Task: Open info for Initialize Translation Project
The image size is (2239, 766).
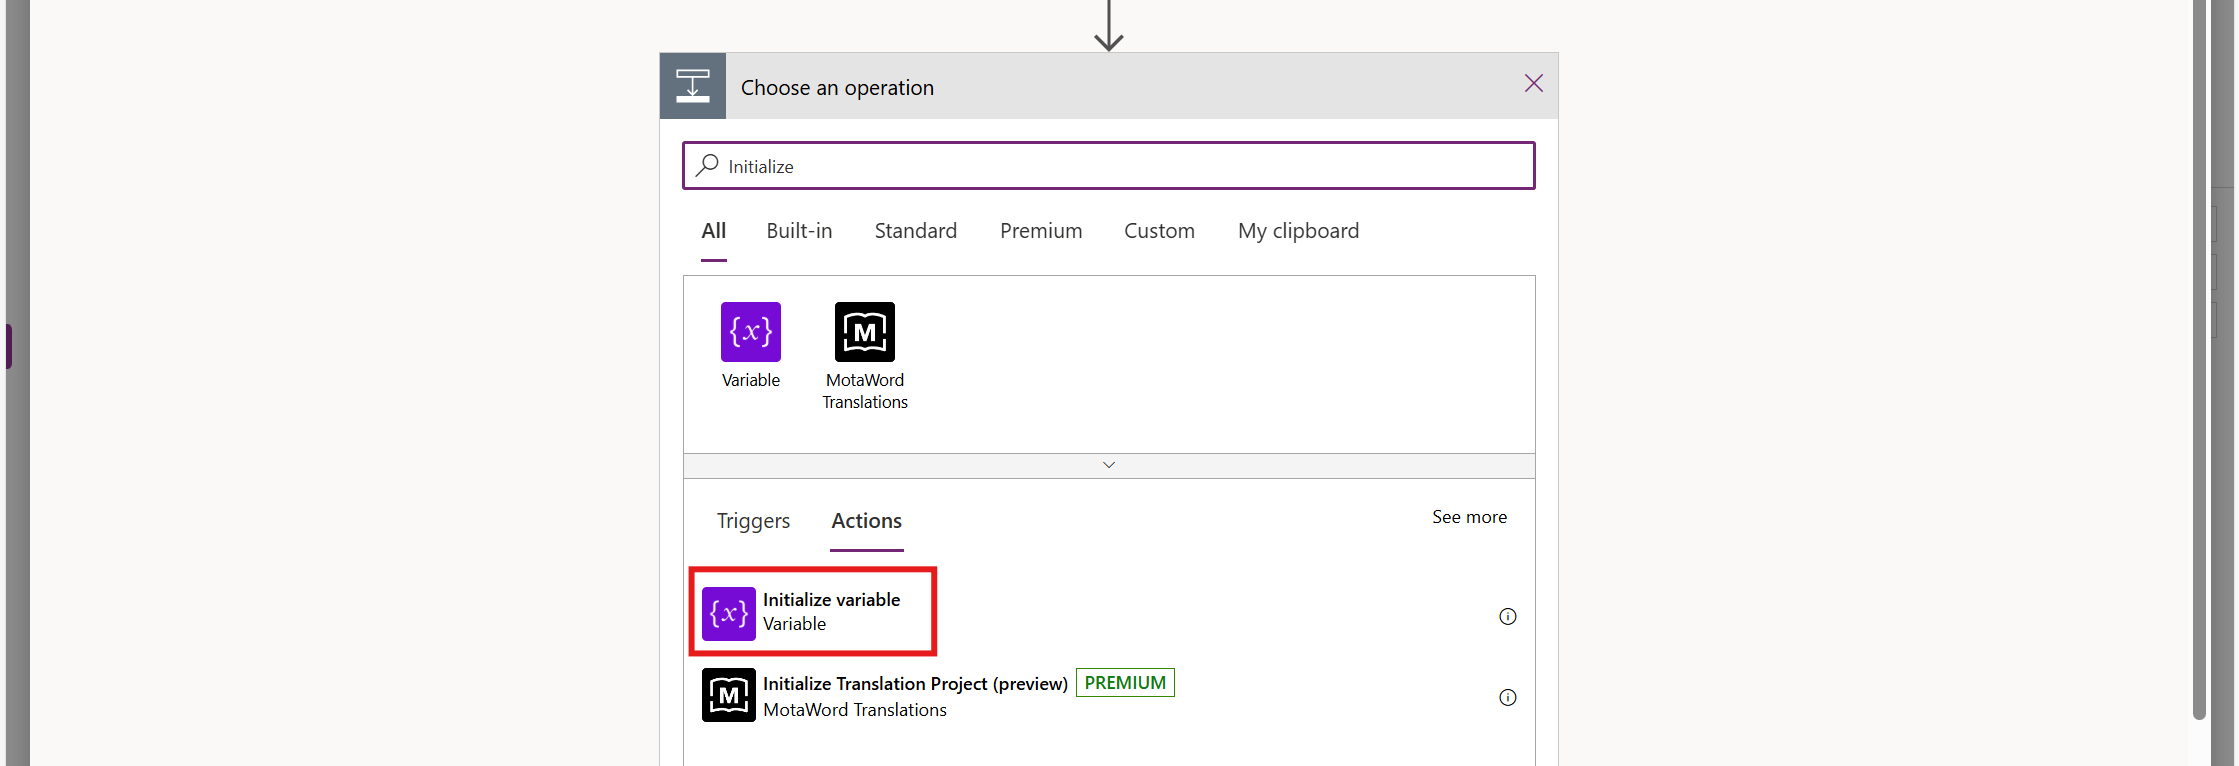Action: [x=1507, y=697]
